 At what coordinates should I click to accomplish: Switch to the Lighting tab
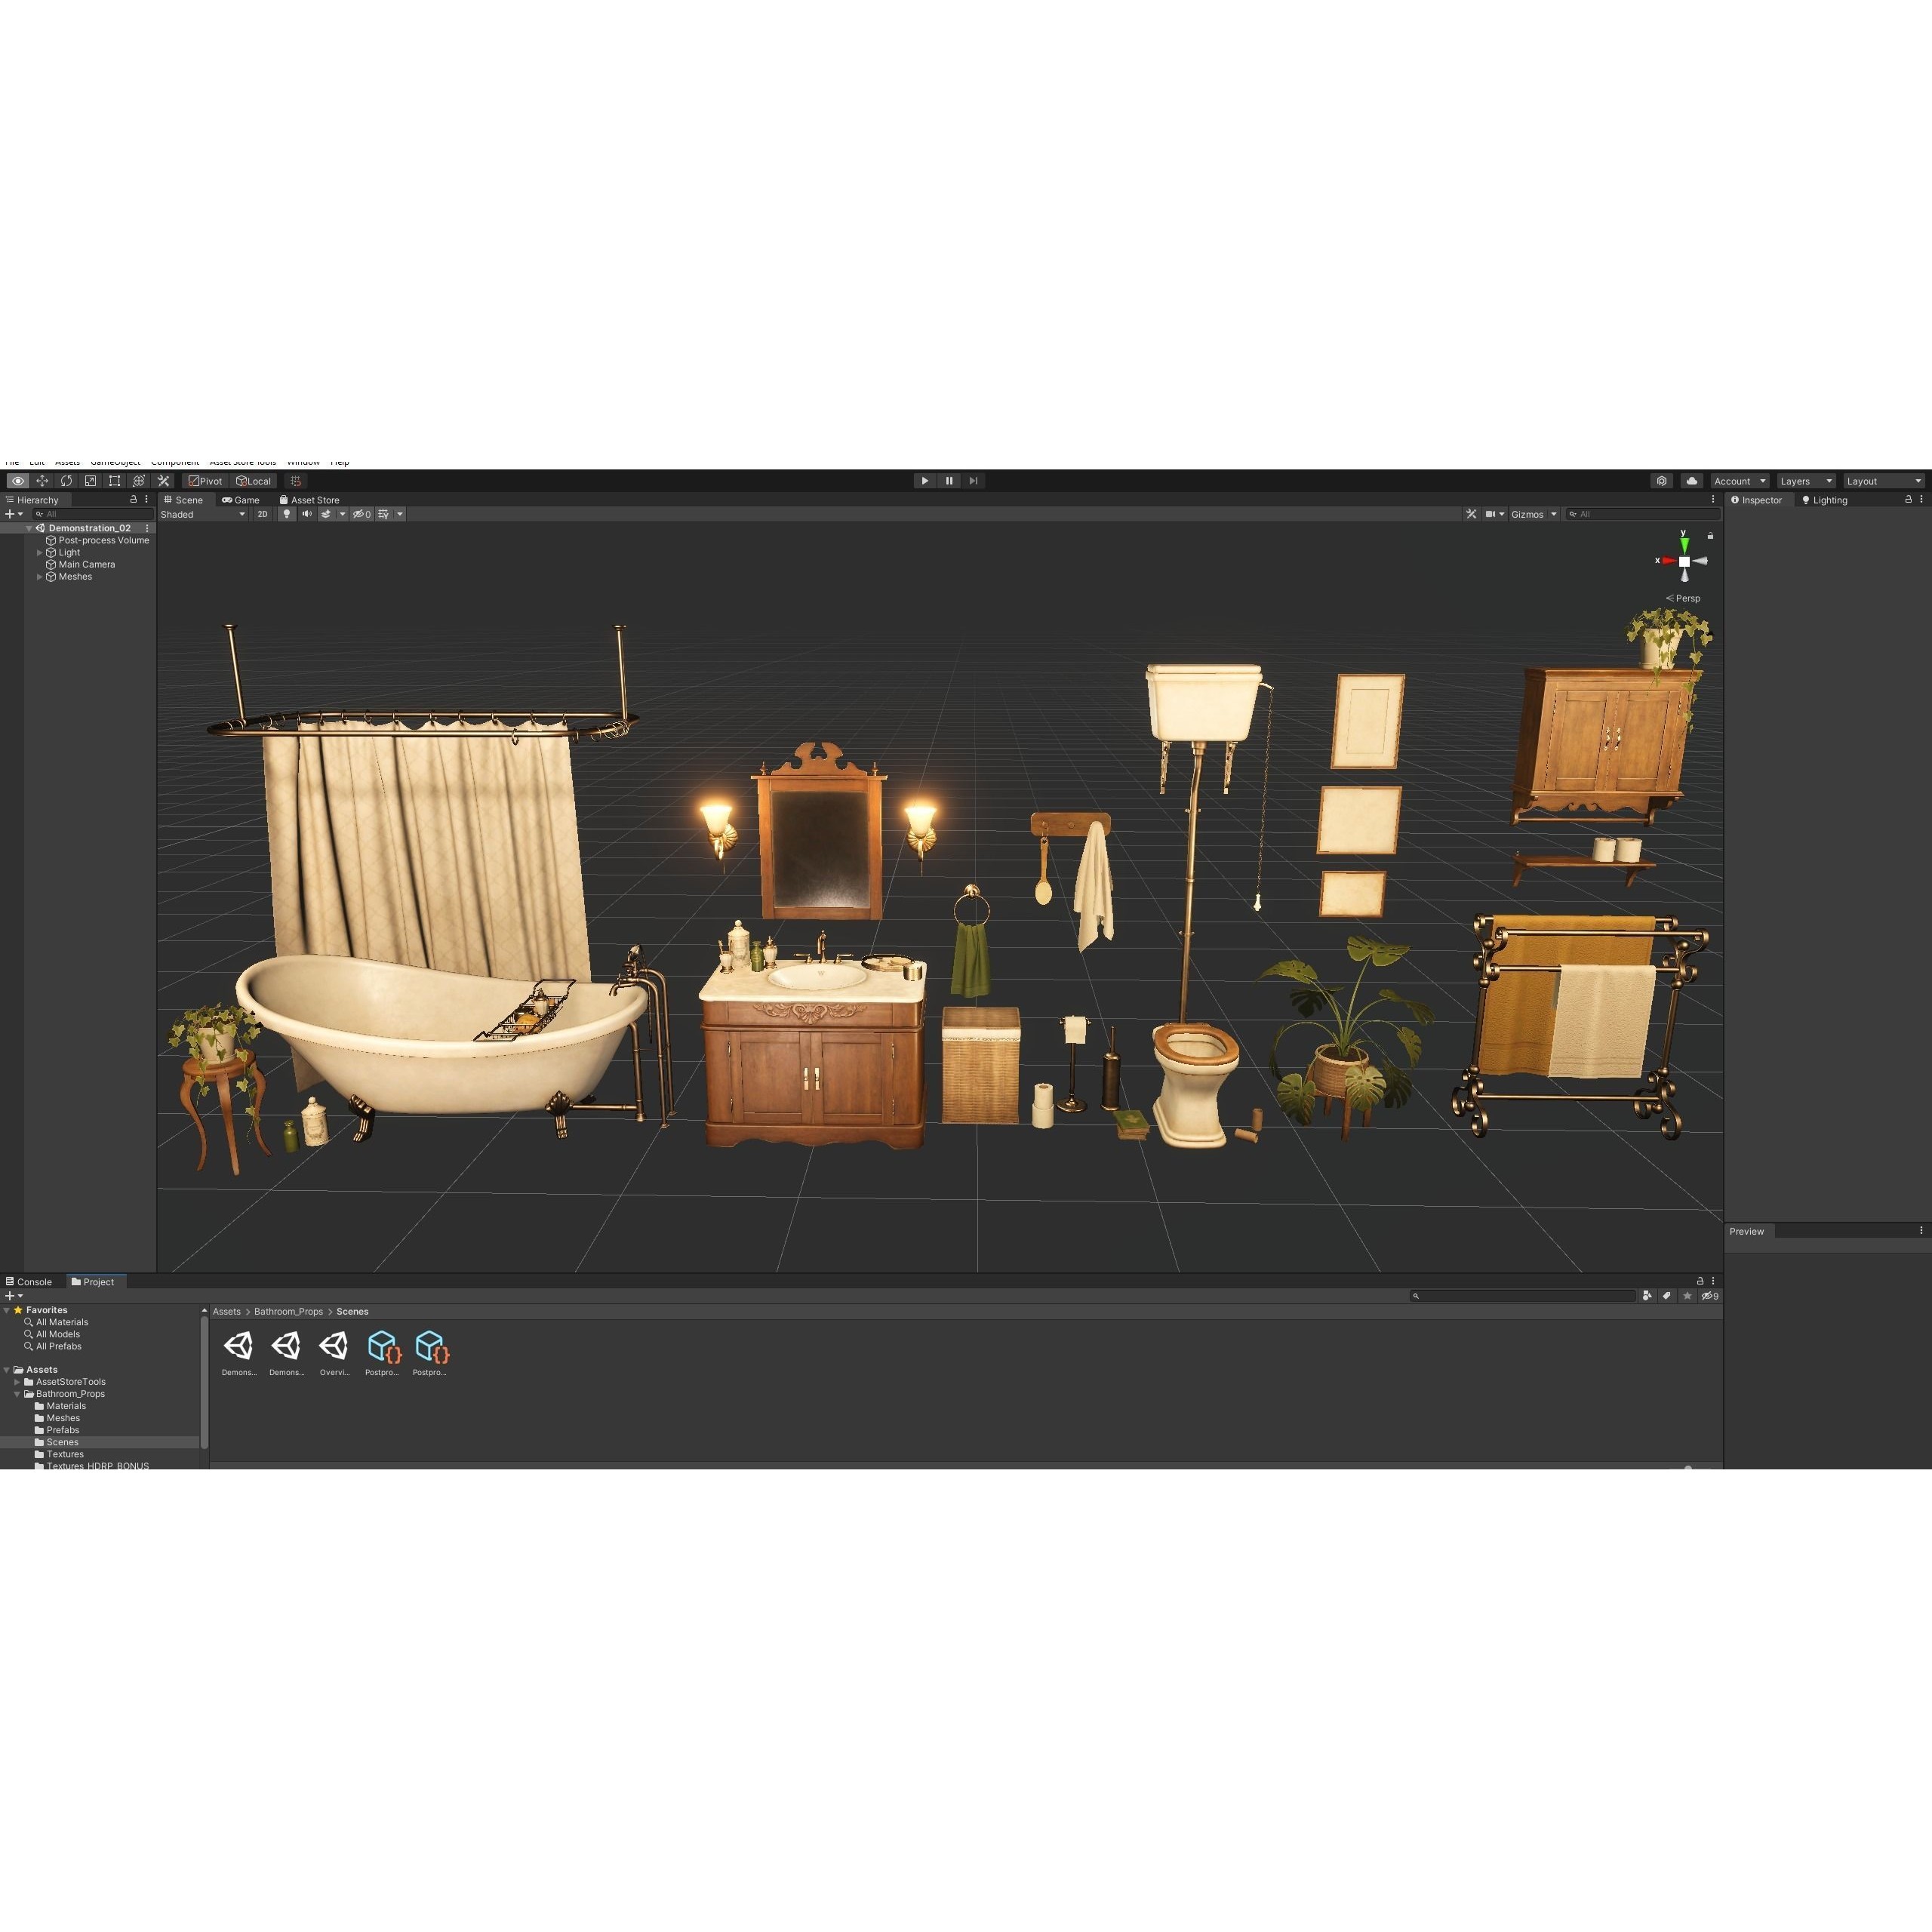pos(1825,500)
